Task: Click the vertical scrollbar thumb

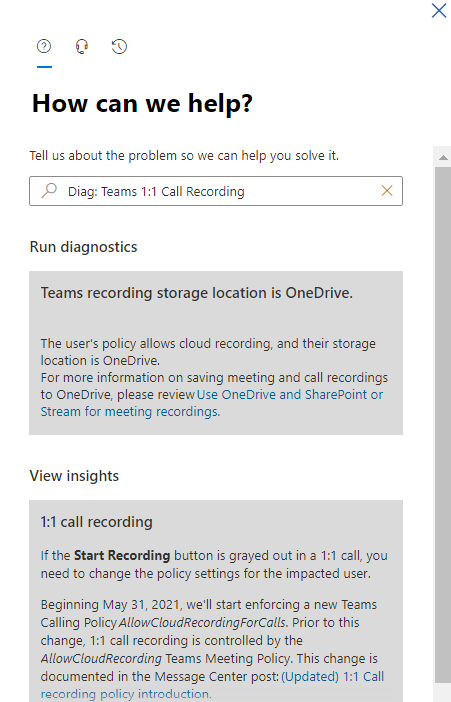Action: (443, 424)
